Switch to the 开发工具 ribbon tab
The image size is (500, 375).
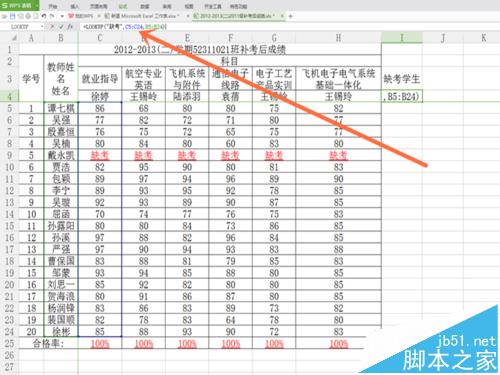213,6
